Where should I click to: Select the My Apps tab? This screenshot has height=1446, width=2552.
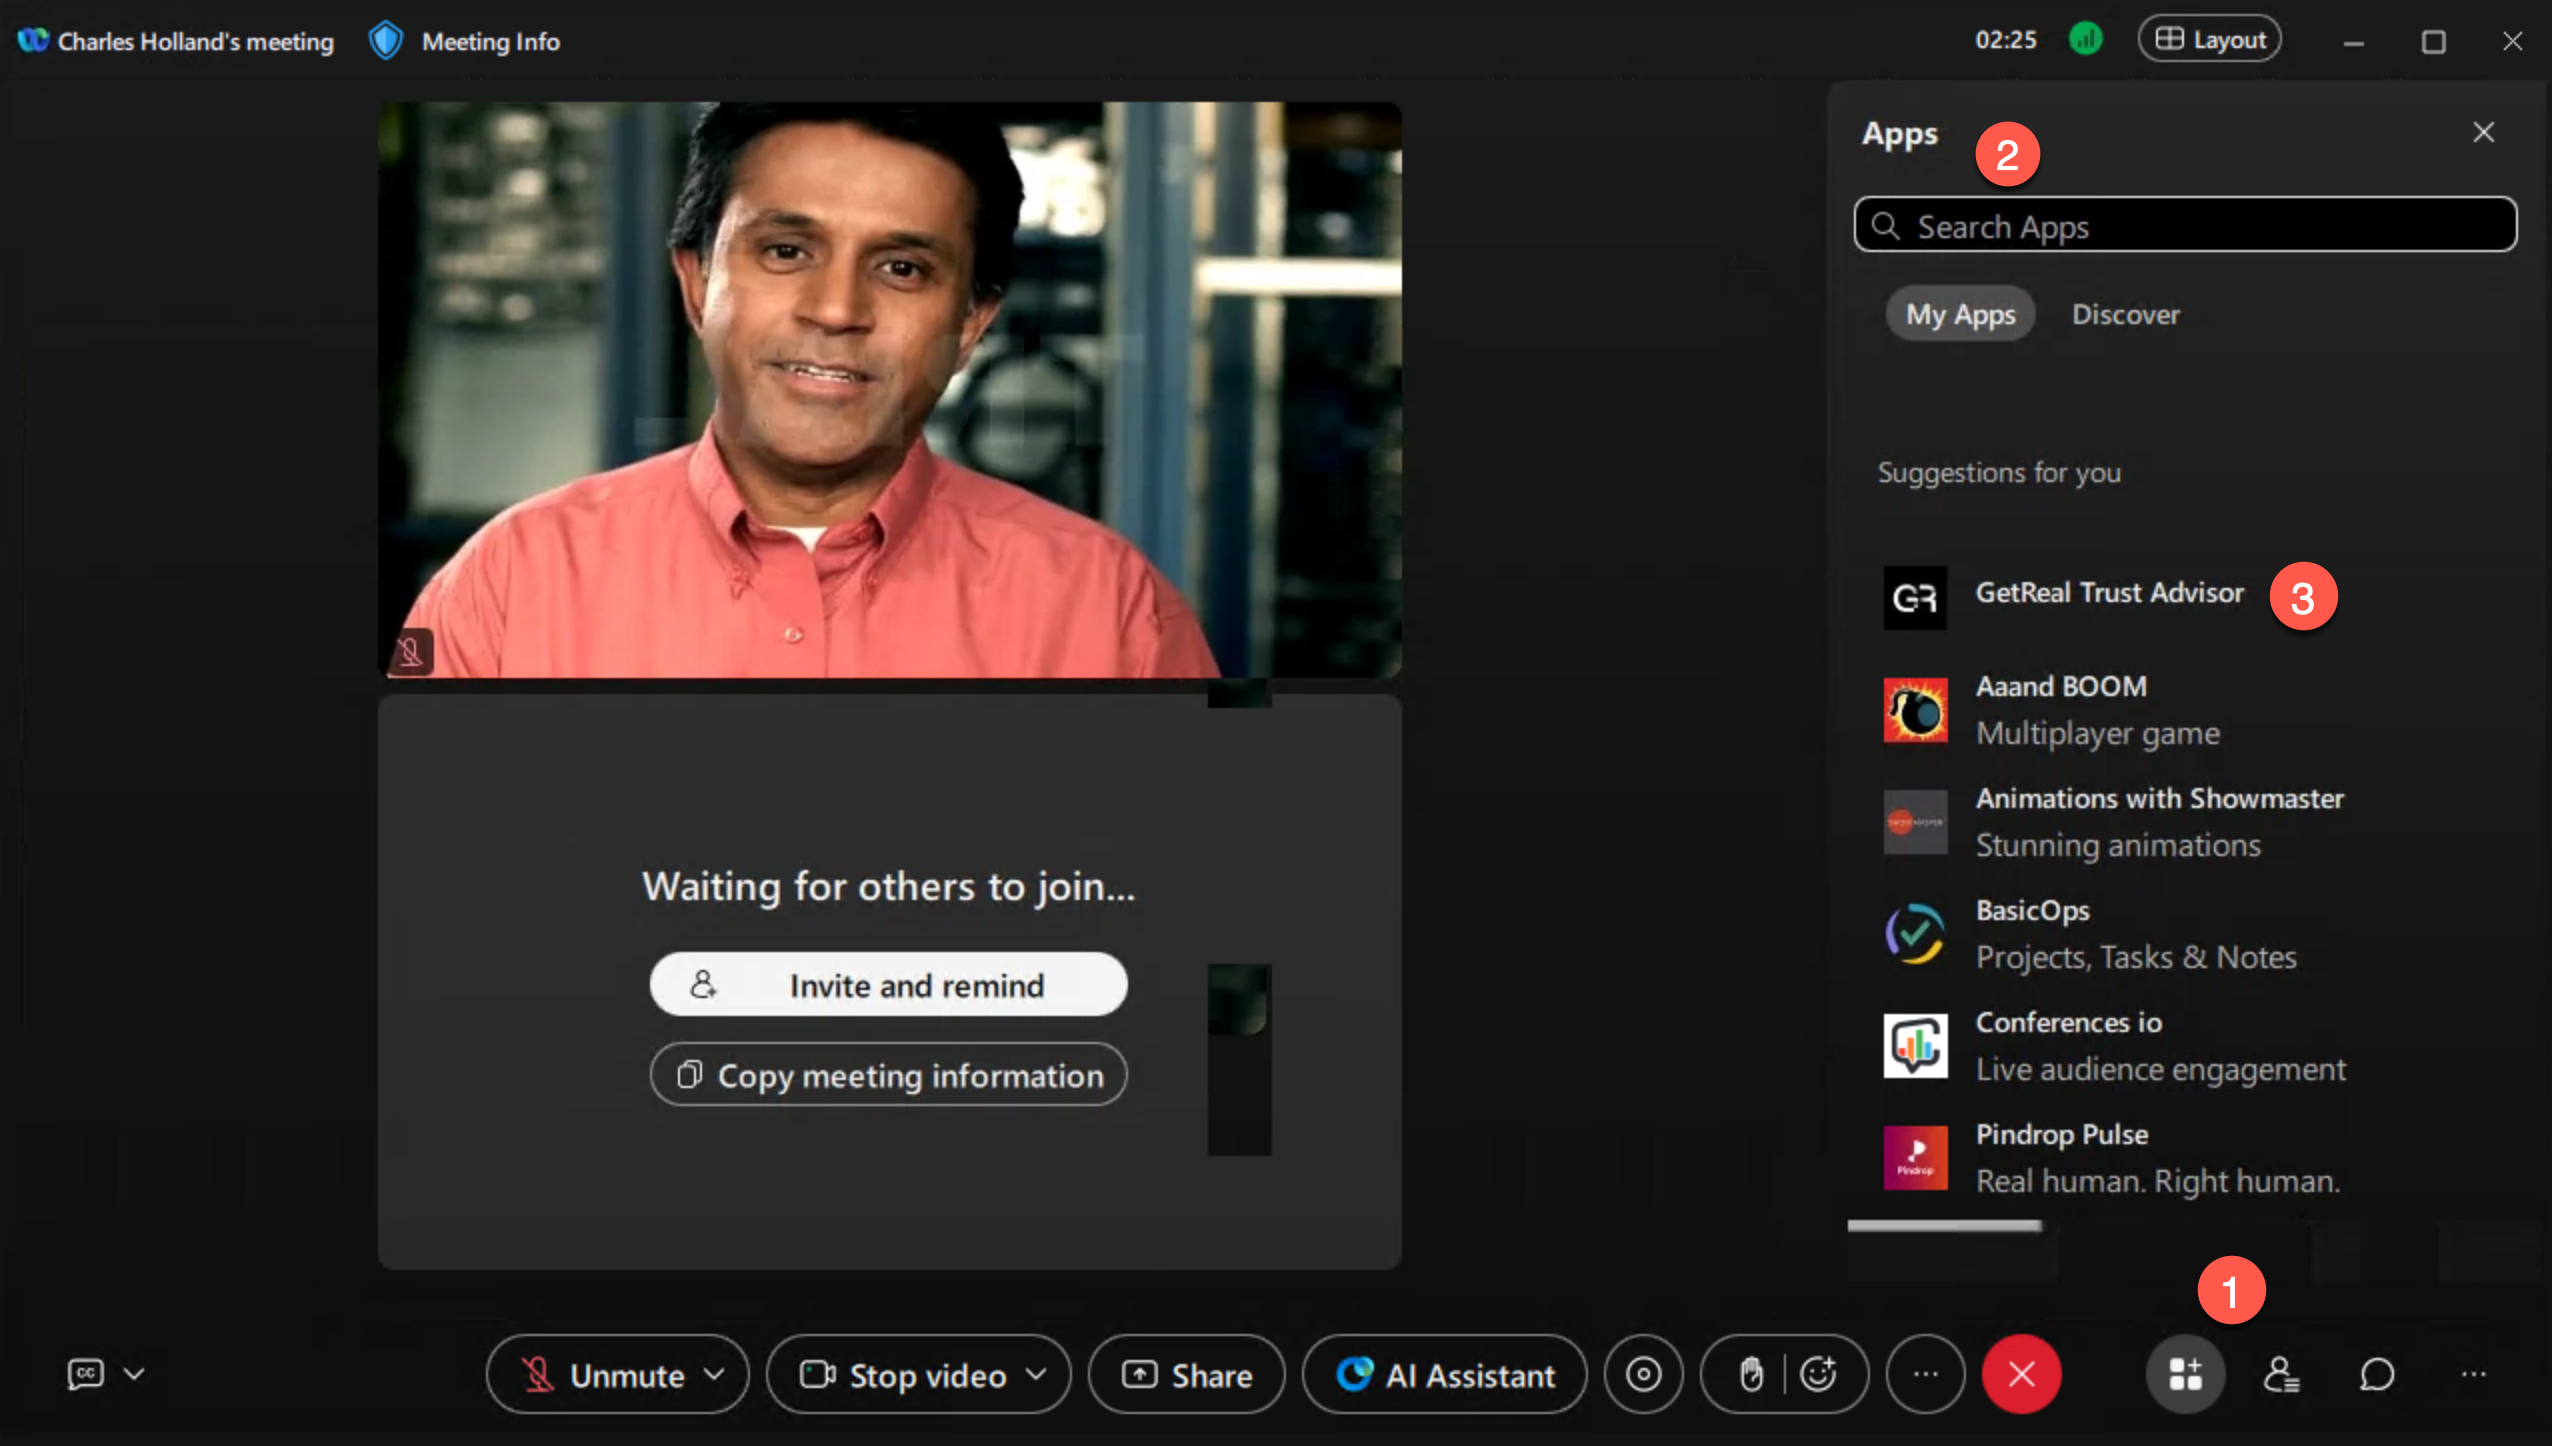pyautogui.click(x=1960, y=314)
